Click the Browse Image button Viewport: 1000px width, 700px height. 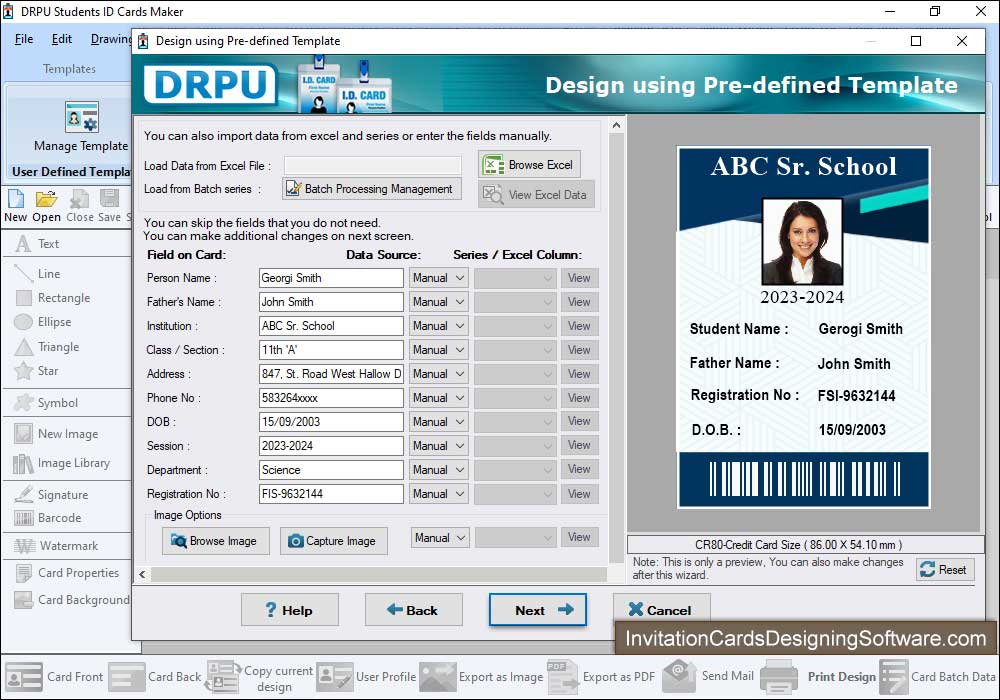[216, 541]
